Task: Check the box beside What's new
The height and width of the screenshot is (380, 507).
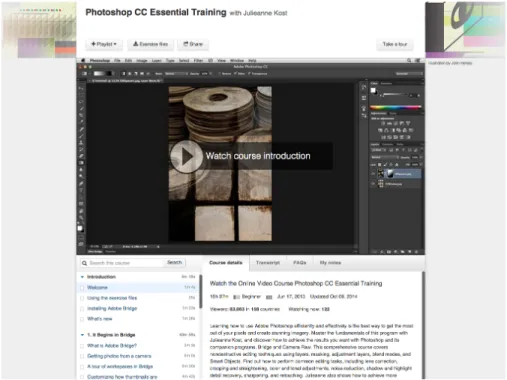Action: point(82,319)
